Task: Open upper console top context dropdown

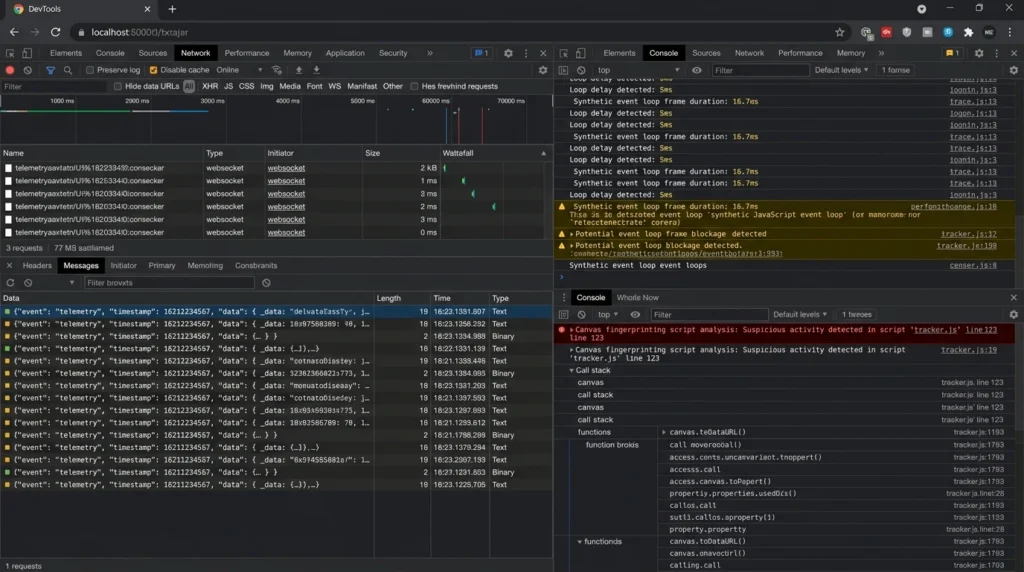Action: [x=638, y=70]
